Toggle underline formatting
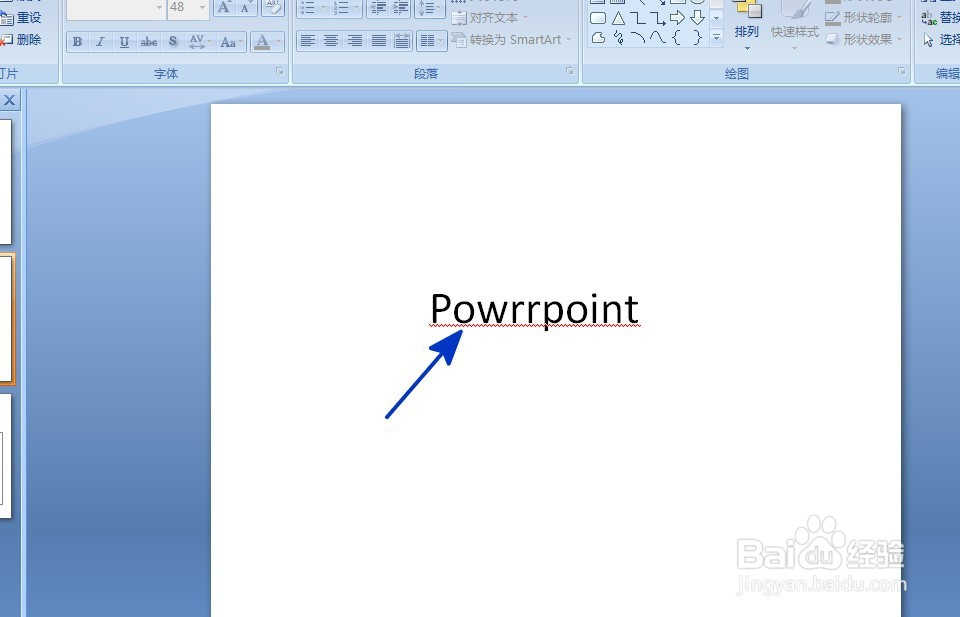960x617 pixels. 124,42
